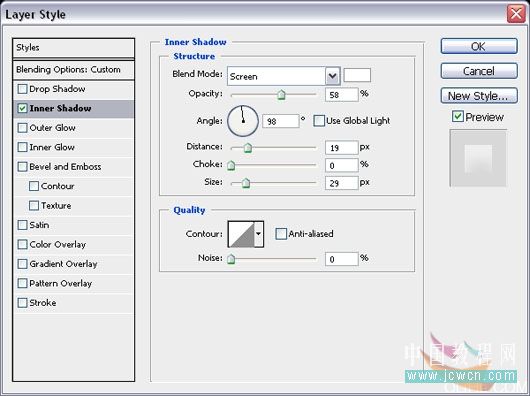Image resolution: width=530 pixels, height=396 pixels.
Task: Click the Cancel button
Action: point(479,71)
